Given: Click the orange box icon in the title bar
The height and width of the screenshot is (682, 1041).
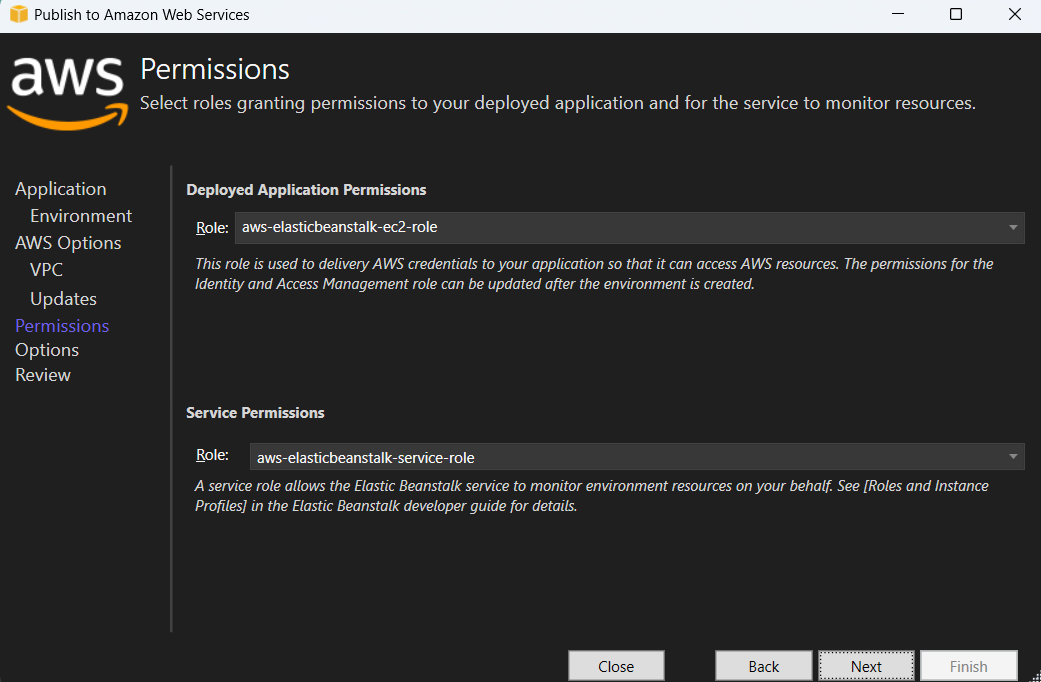Looking at the screenshot, I should 19,14.
